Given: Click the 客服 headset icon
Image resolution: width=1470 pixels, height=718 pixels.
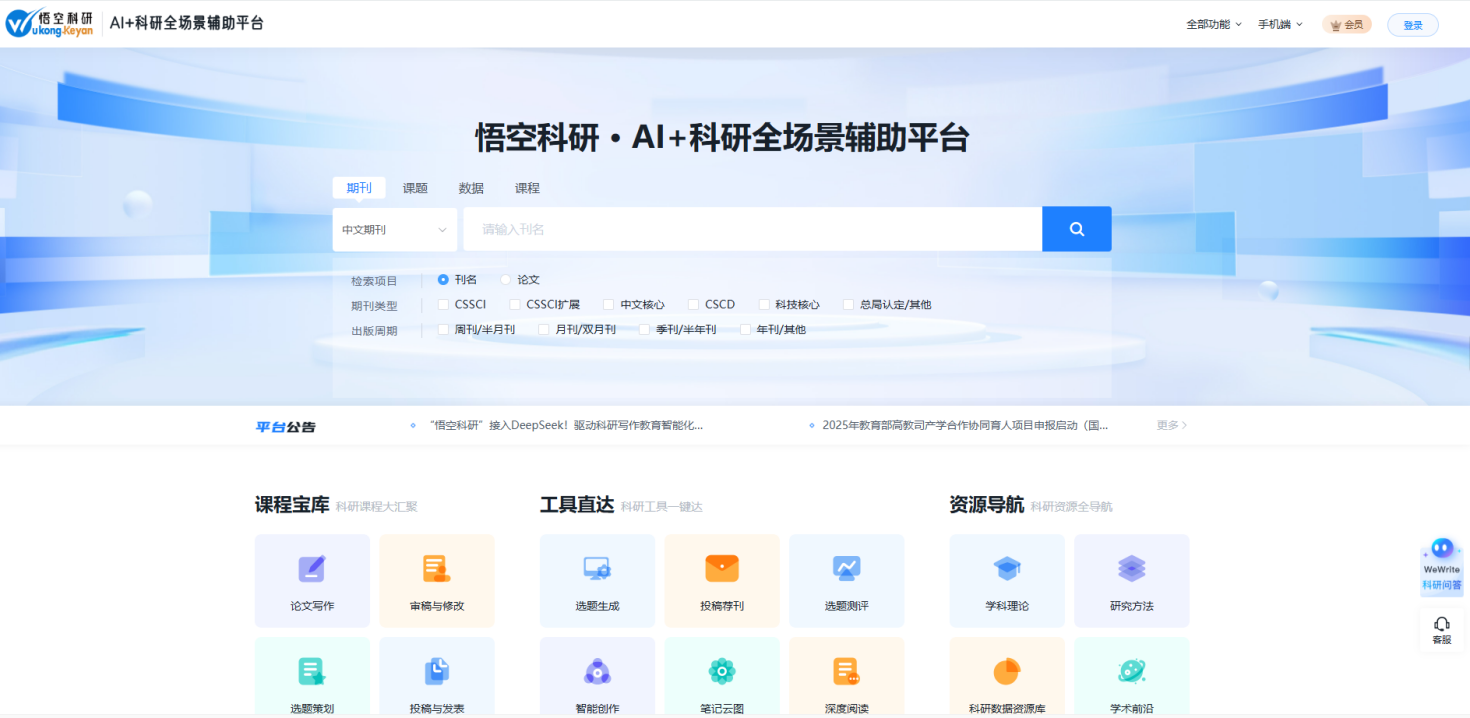Looking at the screenshot, I should [1441, 625].
